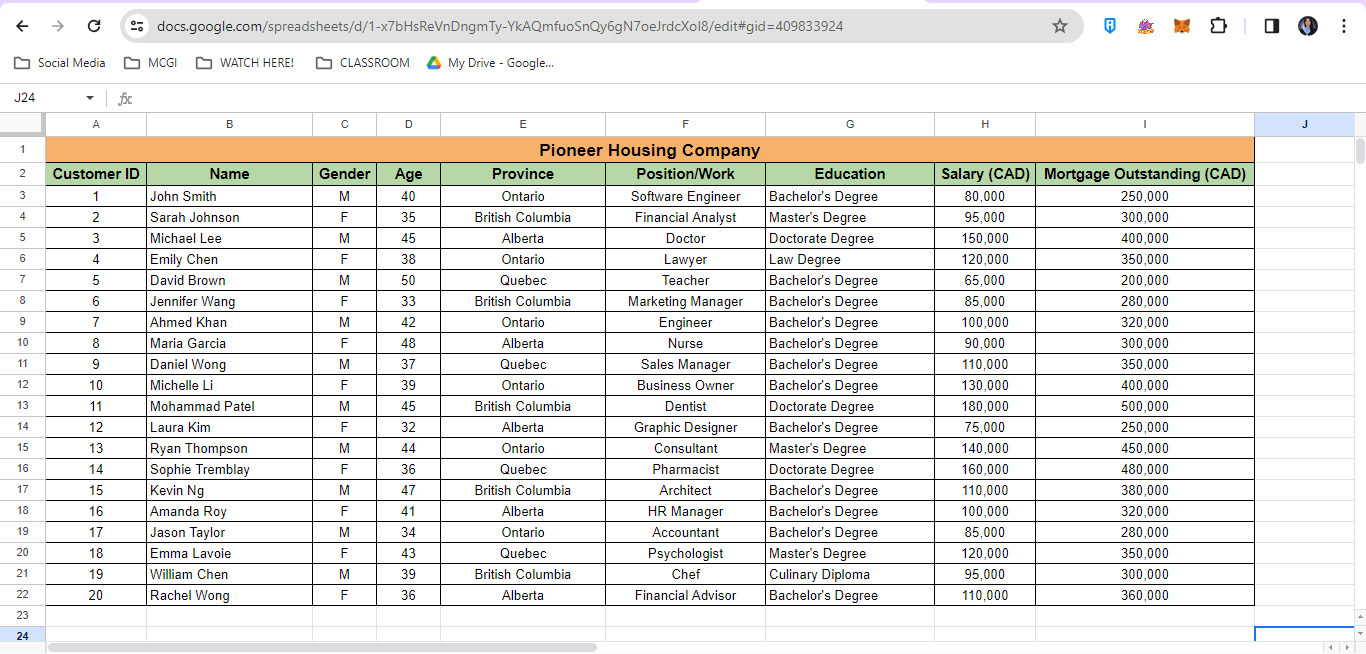This screenshot has width=1366, height=654.
Task: Go back to the previous browser page
Action: click(22, 26)
